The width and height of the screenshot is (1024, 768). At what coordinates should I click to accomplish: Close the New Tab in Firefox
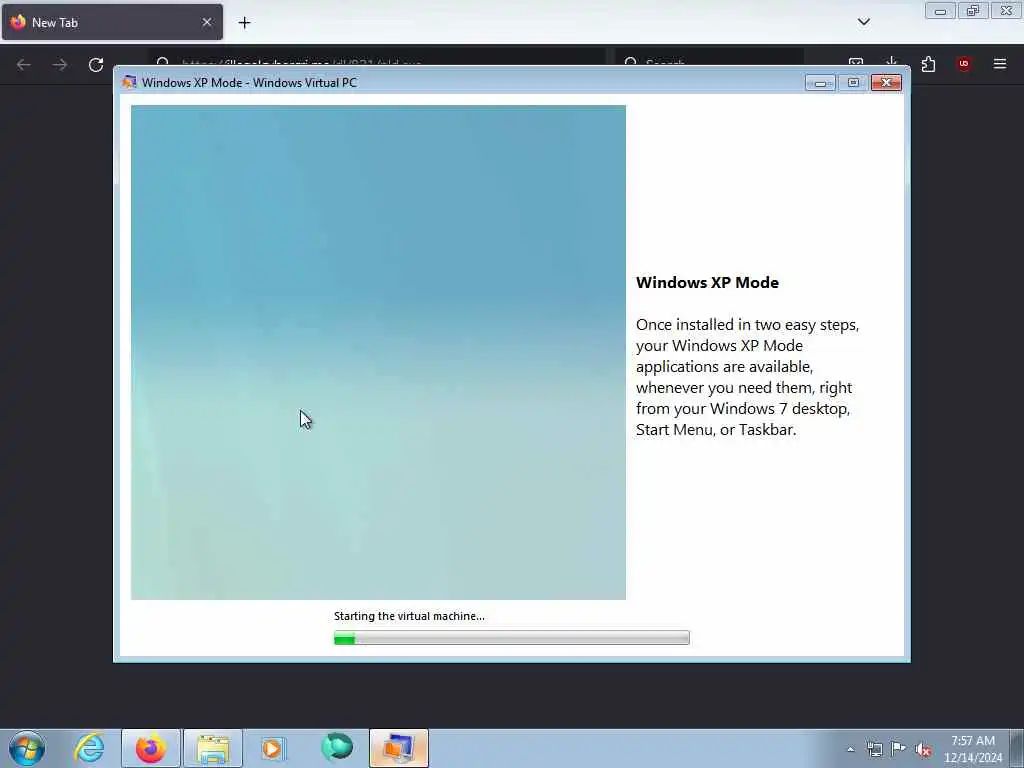click(207, 22)
